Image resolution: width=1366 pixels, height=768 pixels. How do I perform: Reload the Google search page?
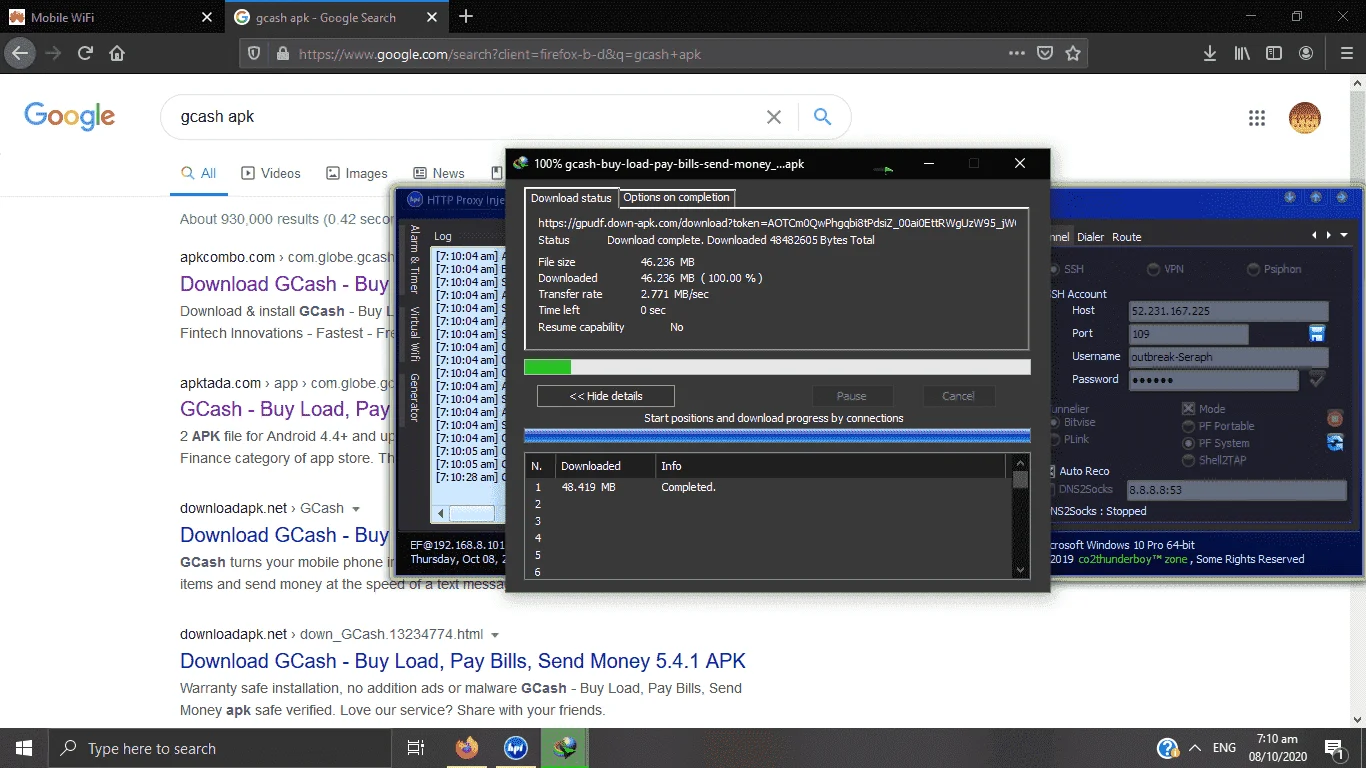pos(85,54)
